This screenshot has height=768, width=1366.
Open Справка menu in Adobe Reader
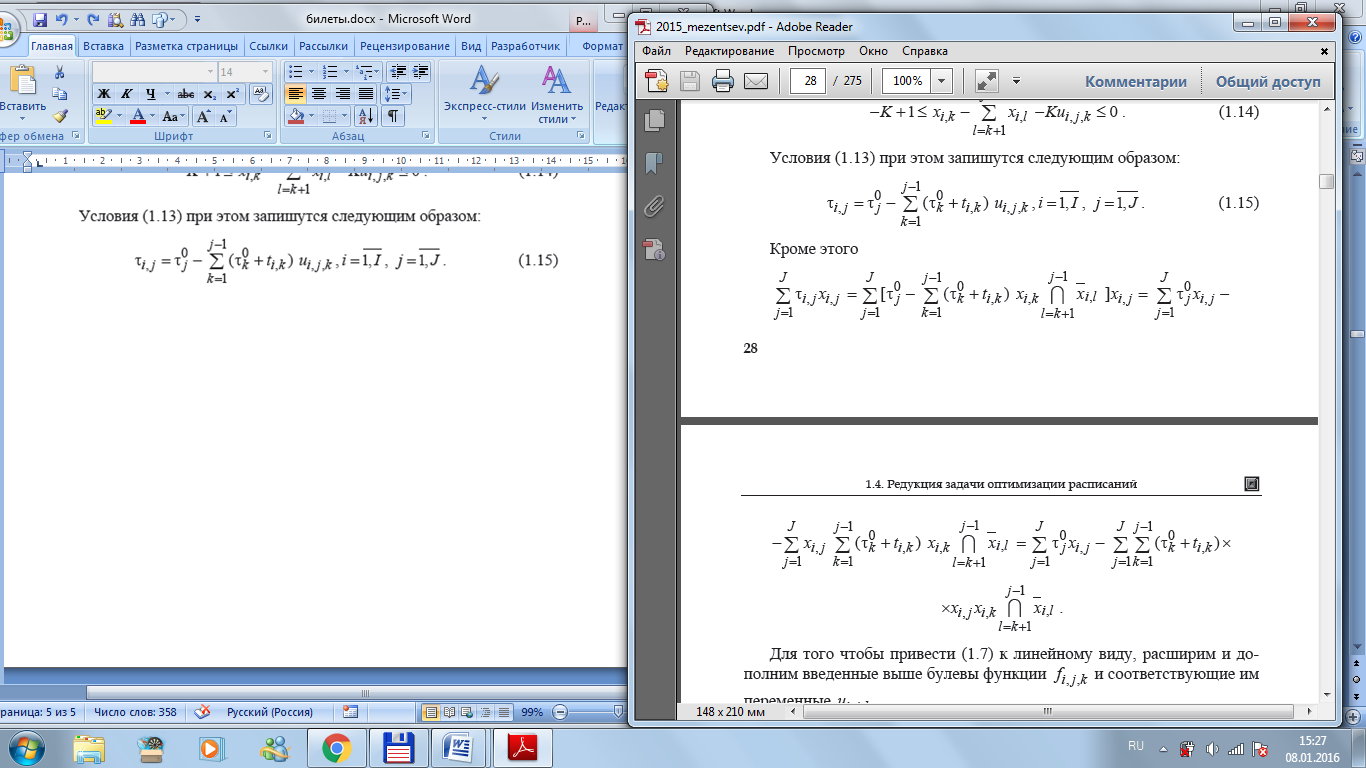(925, 51)
